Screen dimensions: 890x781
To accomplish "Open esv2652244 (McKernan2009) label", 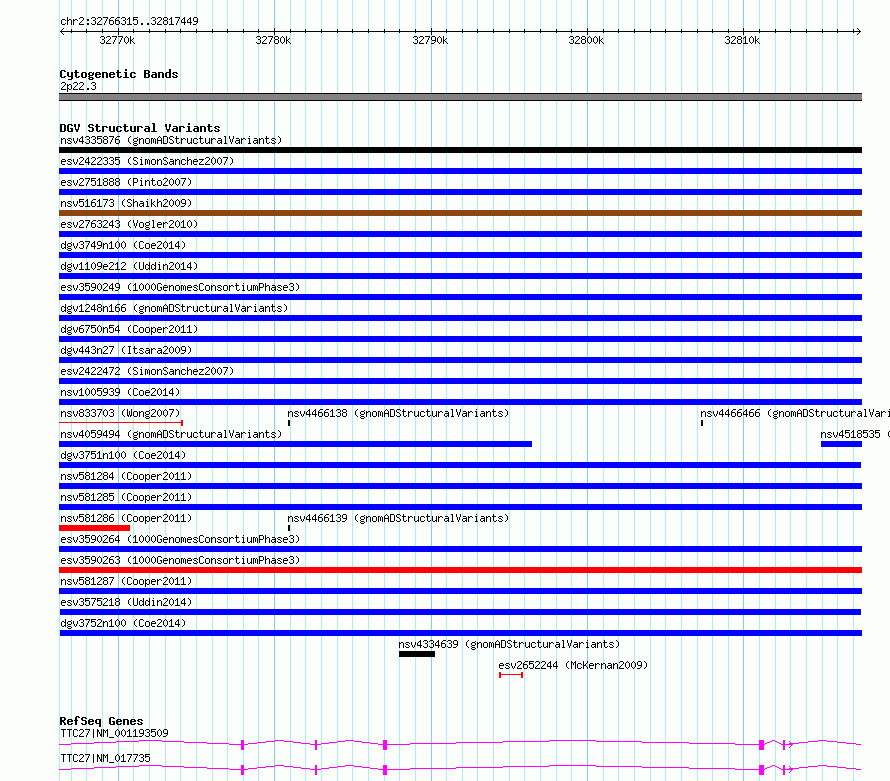I will point(573,665).
